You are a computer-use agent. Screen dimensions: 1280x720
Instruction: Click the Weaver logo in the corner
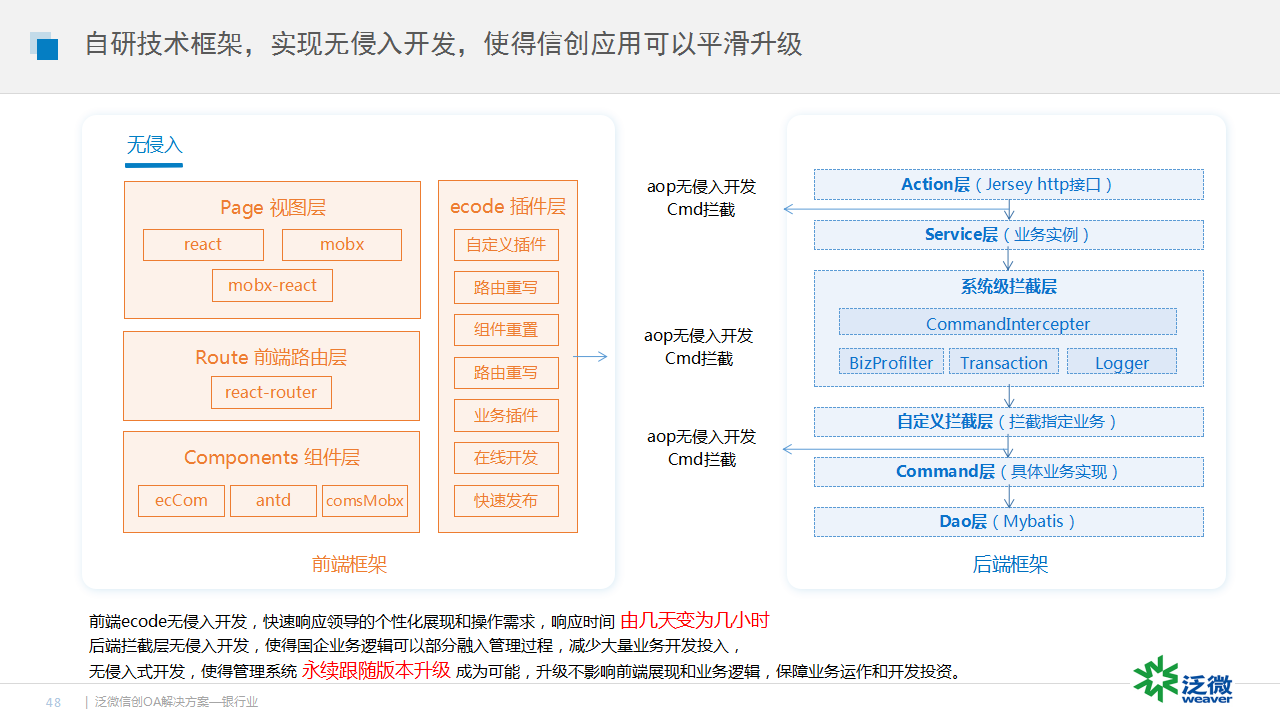click(1183, 680)
